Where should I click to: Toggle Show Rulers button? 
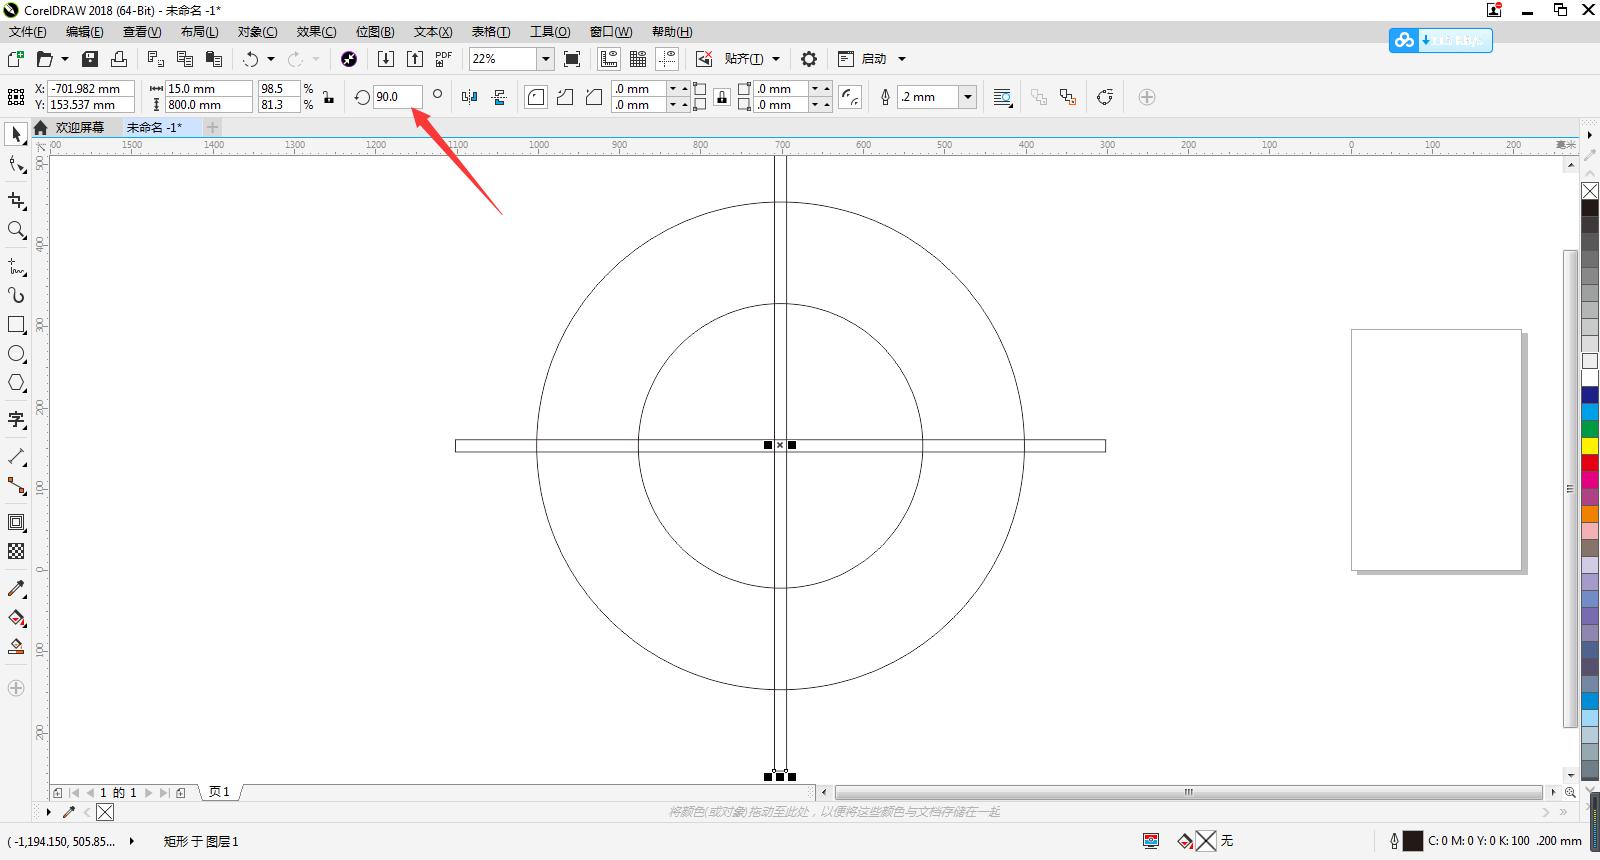coord(609,59)
